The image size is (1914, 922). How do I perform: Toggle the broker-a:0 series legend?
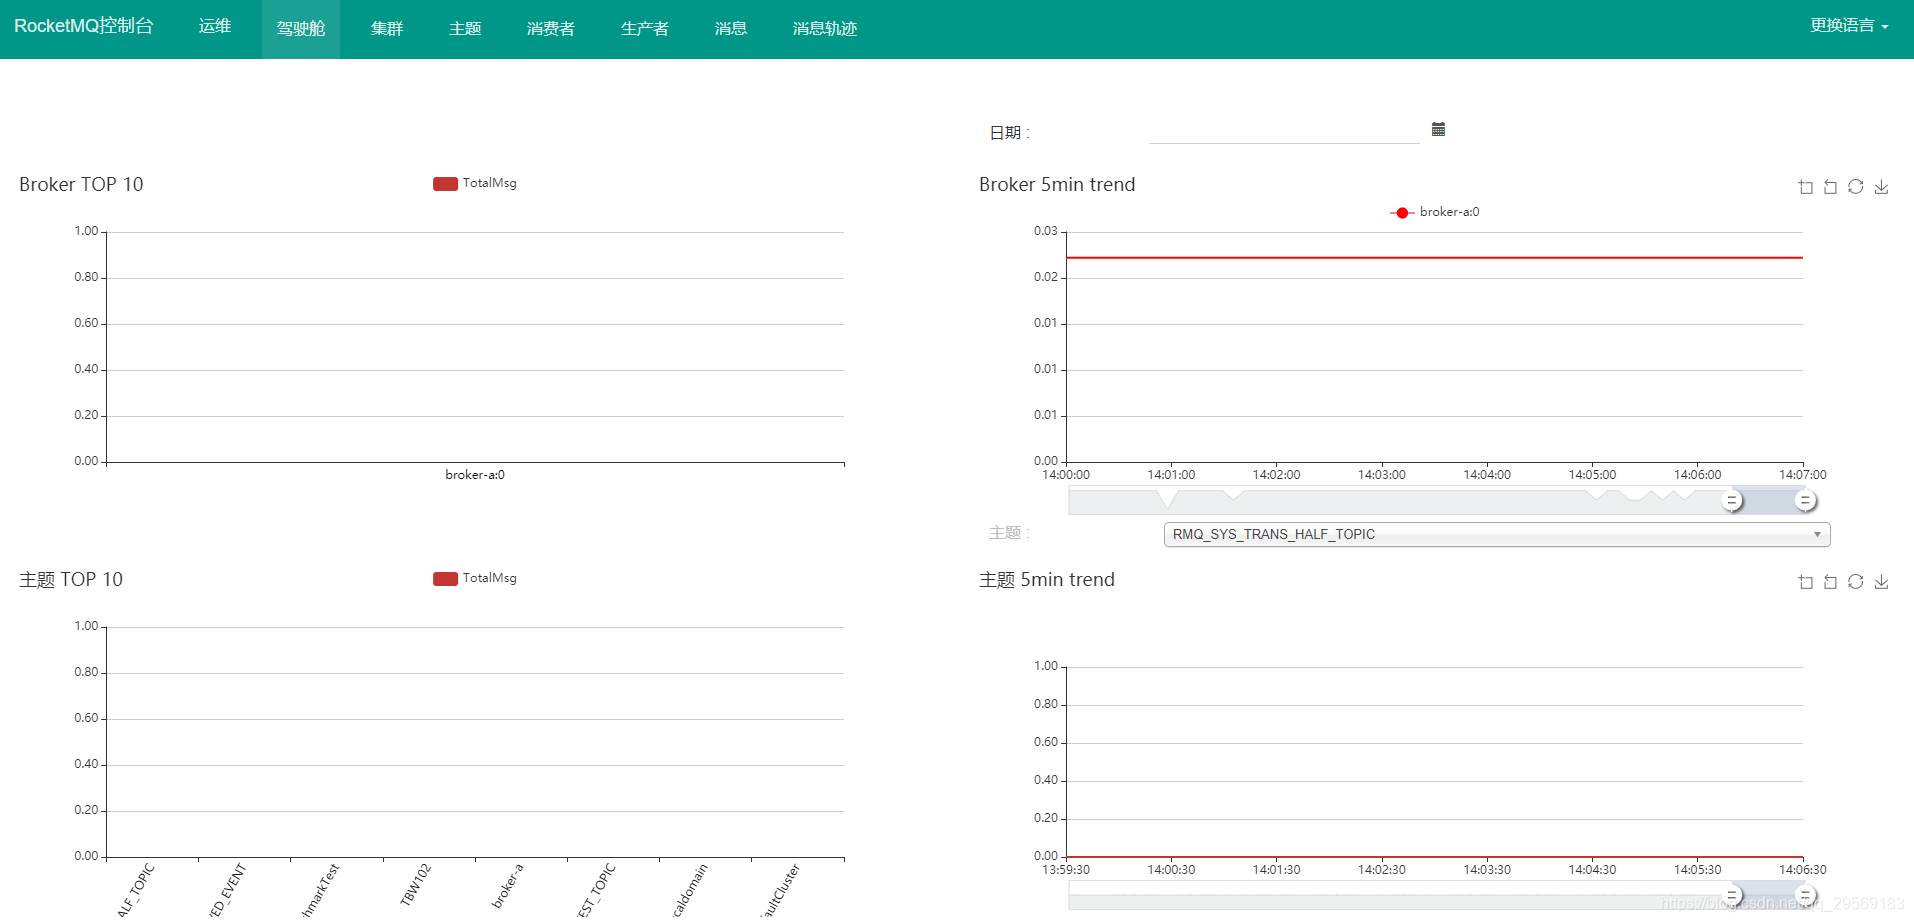1435,212
